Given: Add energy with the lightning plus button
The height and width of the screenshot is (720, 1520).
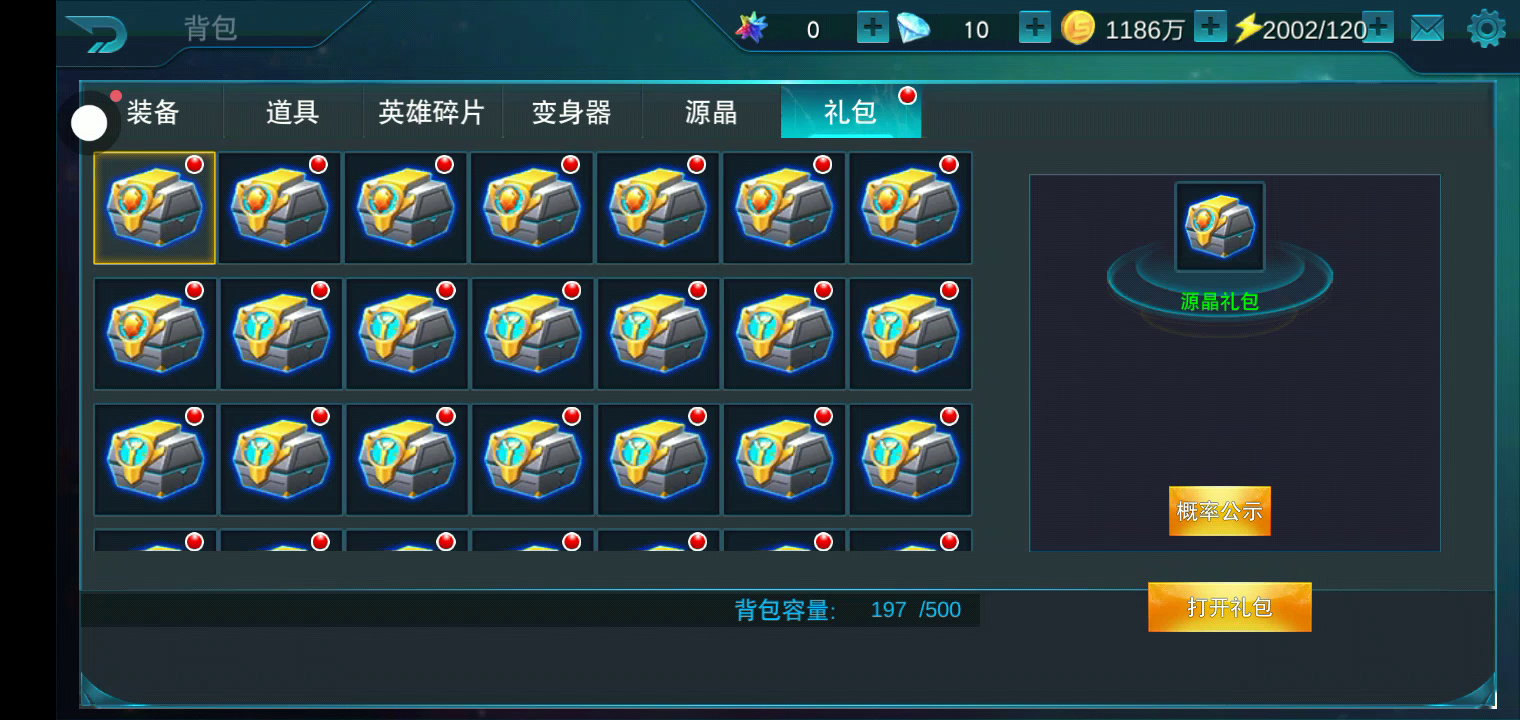Looking at the screenshot, I should [x=1378, y=27].
